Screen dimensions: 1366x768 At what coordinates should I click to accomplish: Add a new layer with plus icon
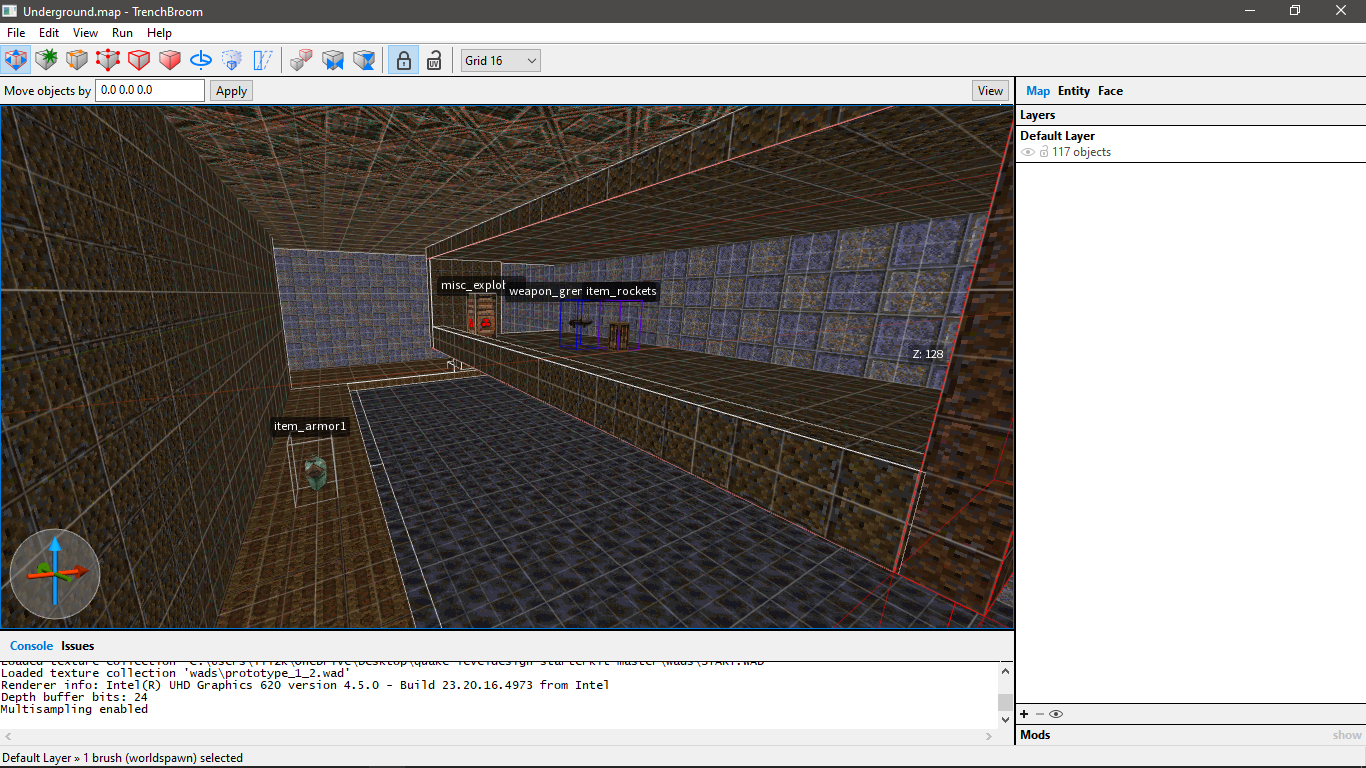1024,714
